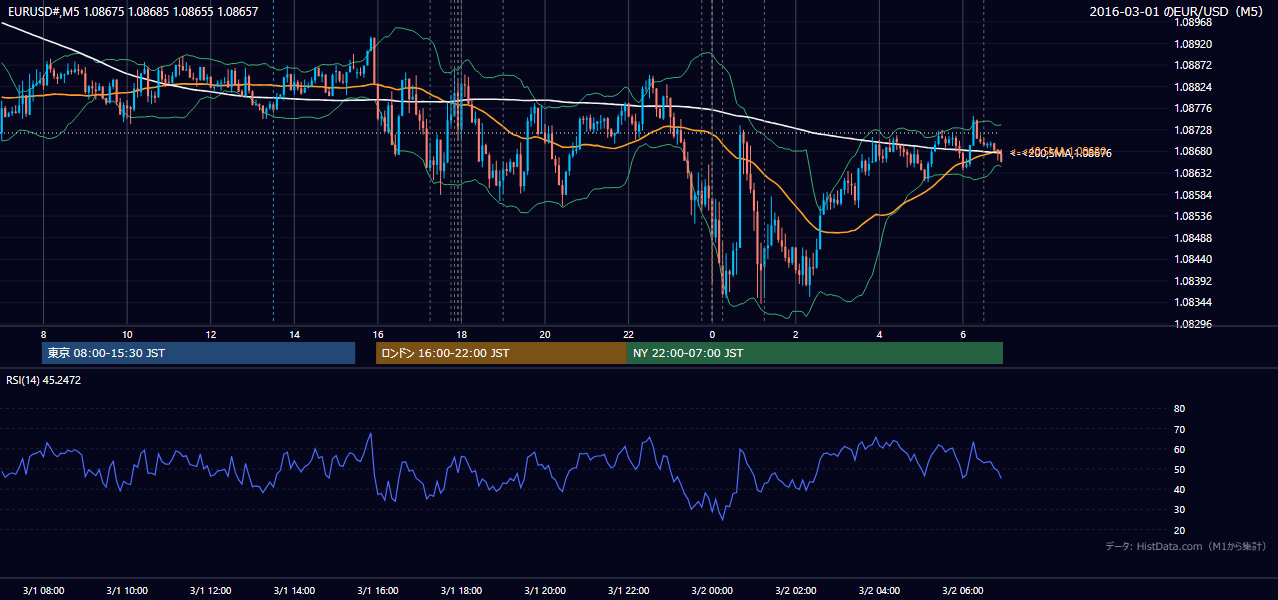Click price axis label 1.08488
The height and width of the screenshot is (600, 1278).
[x=1193, y=238]
